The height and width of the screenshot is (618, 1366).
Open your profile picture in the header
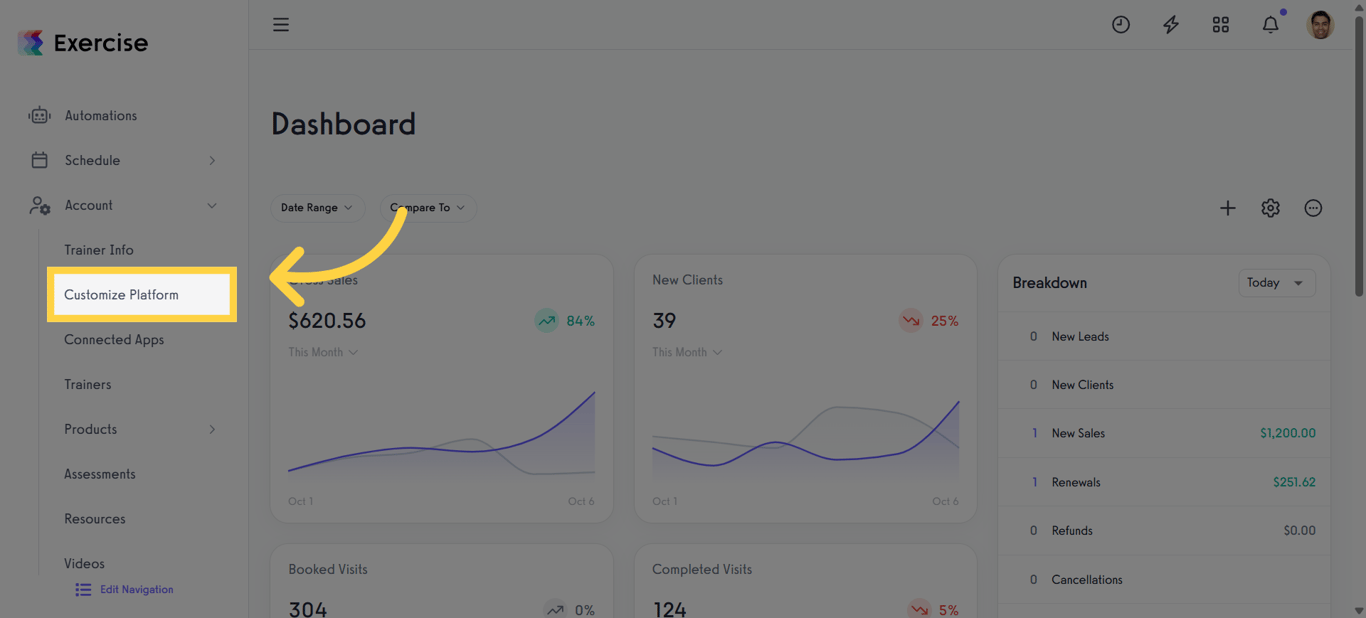tap(1320, 24)
